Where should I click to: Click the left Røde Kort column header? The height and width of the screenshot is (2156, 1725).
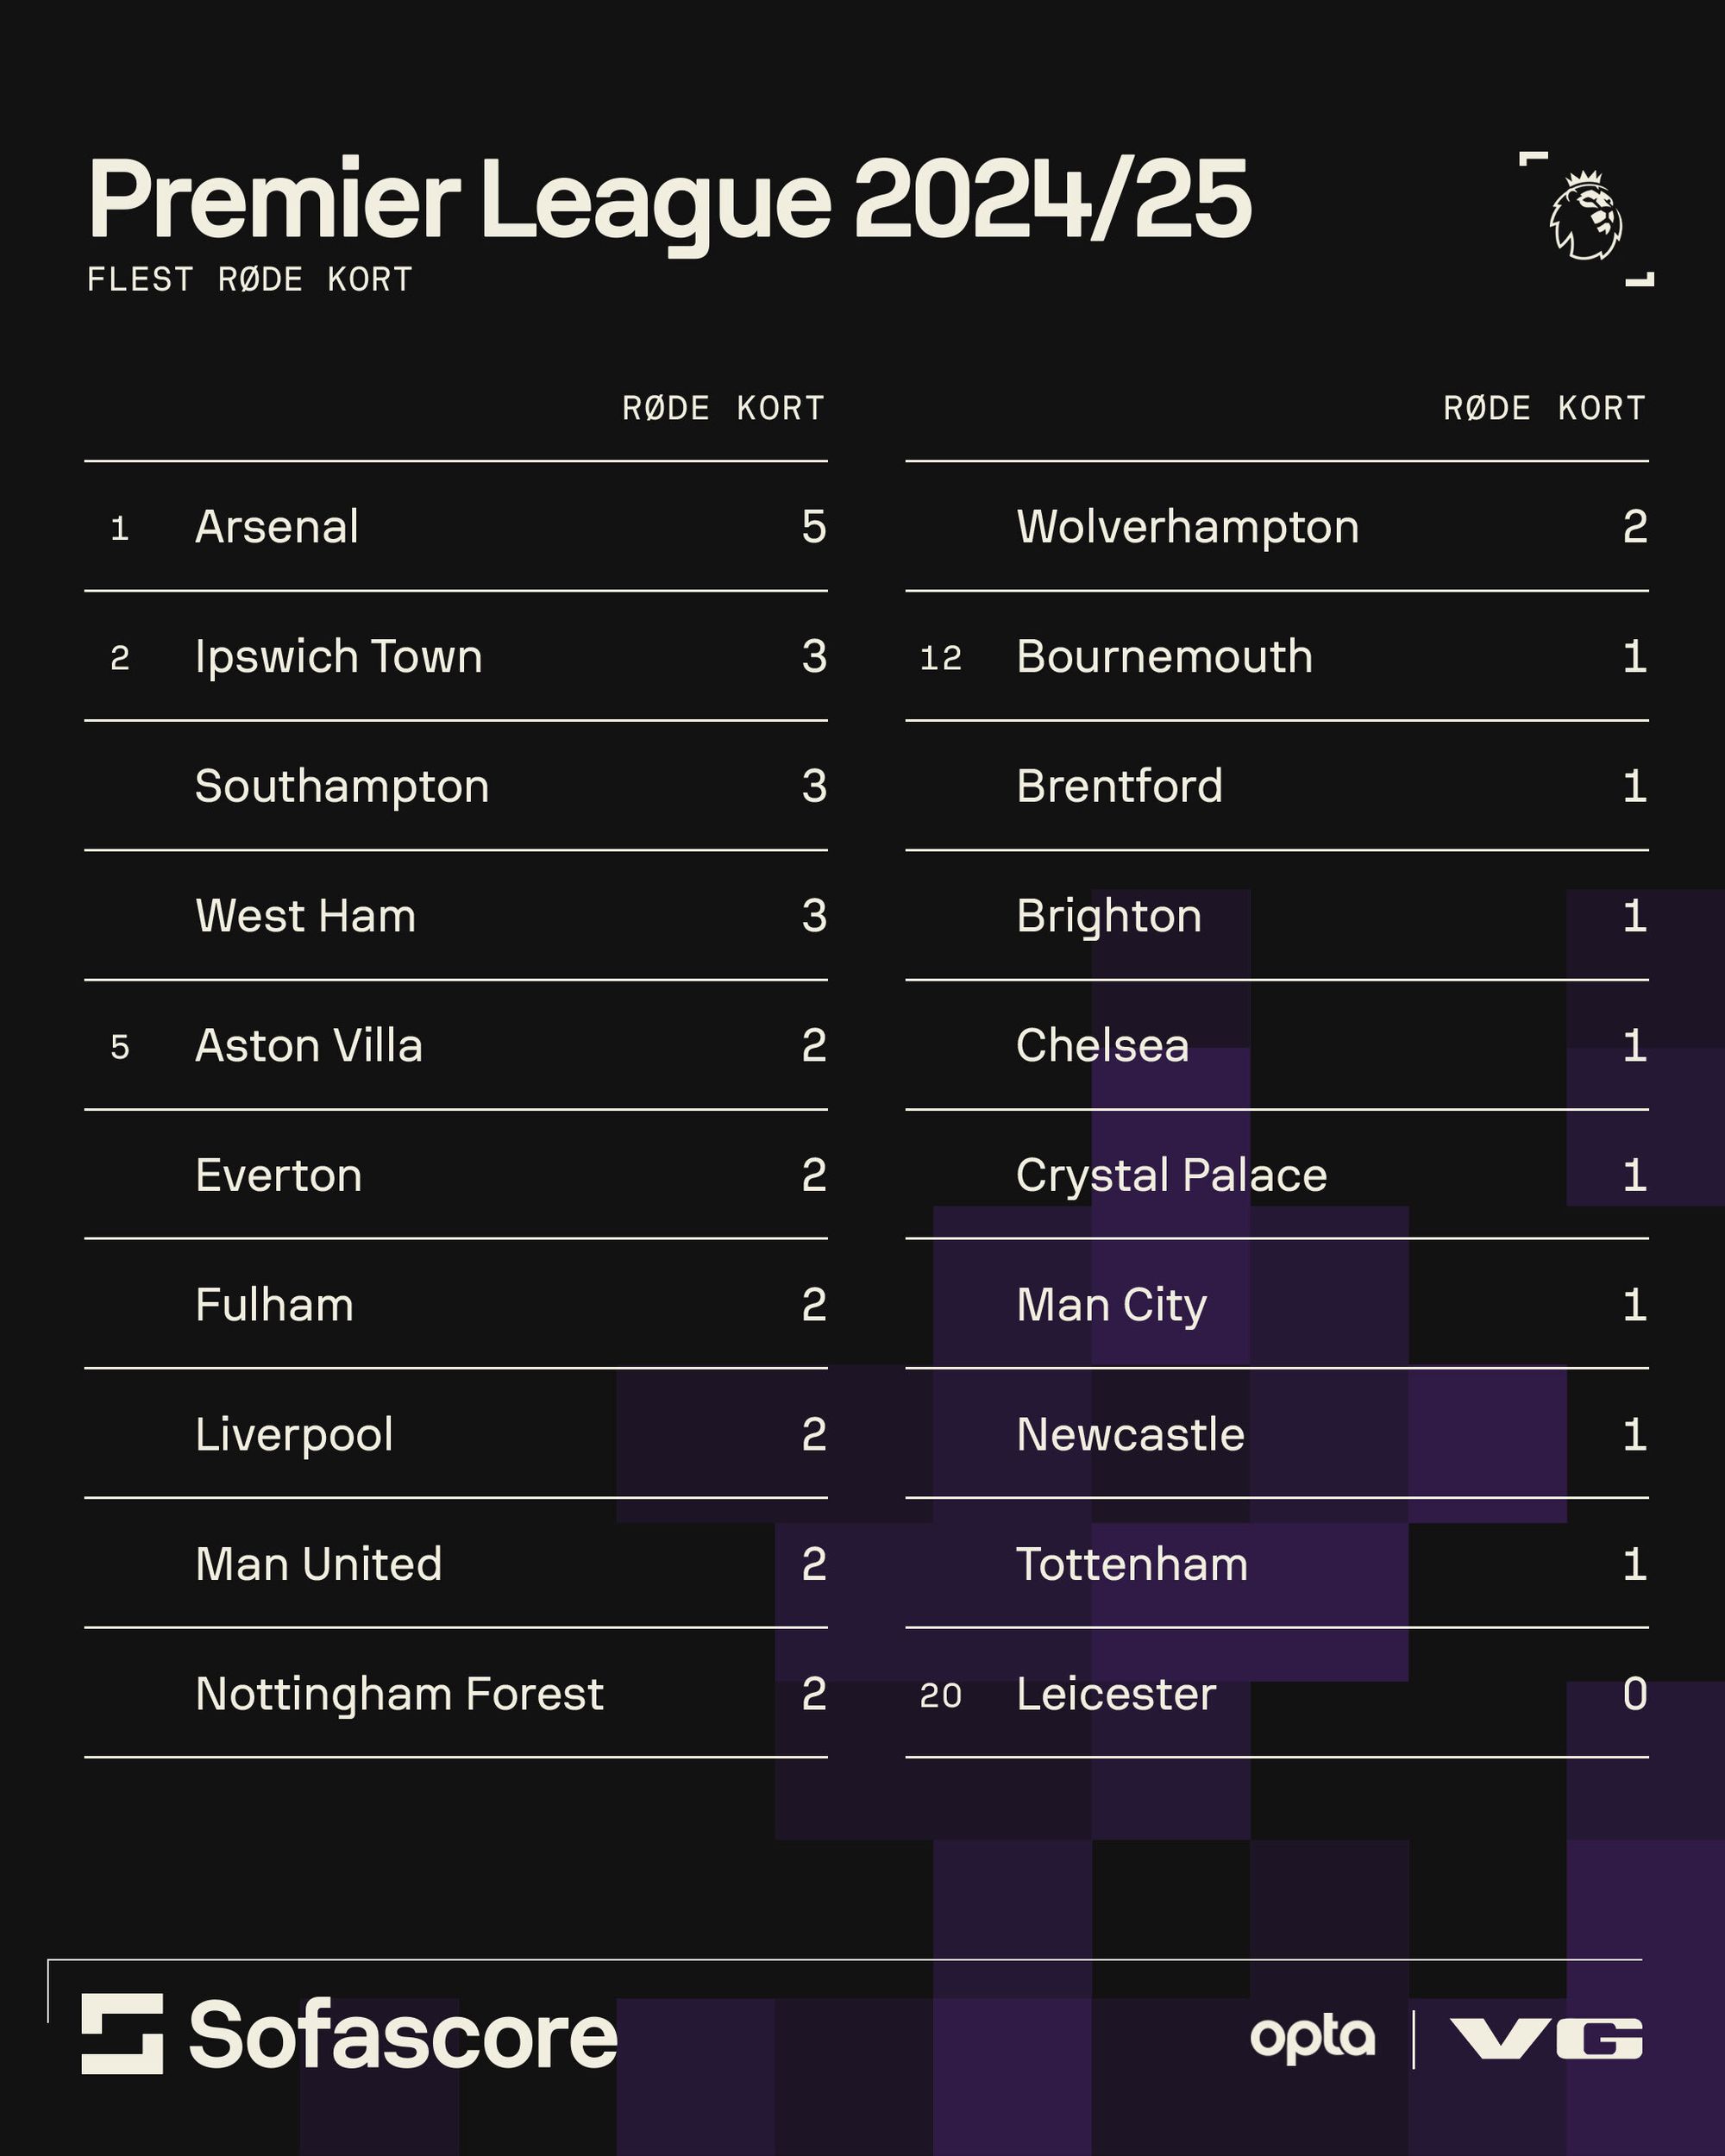point(723,408)
